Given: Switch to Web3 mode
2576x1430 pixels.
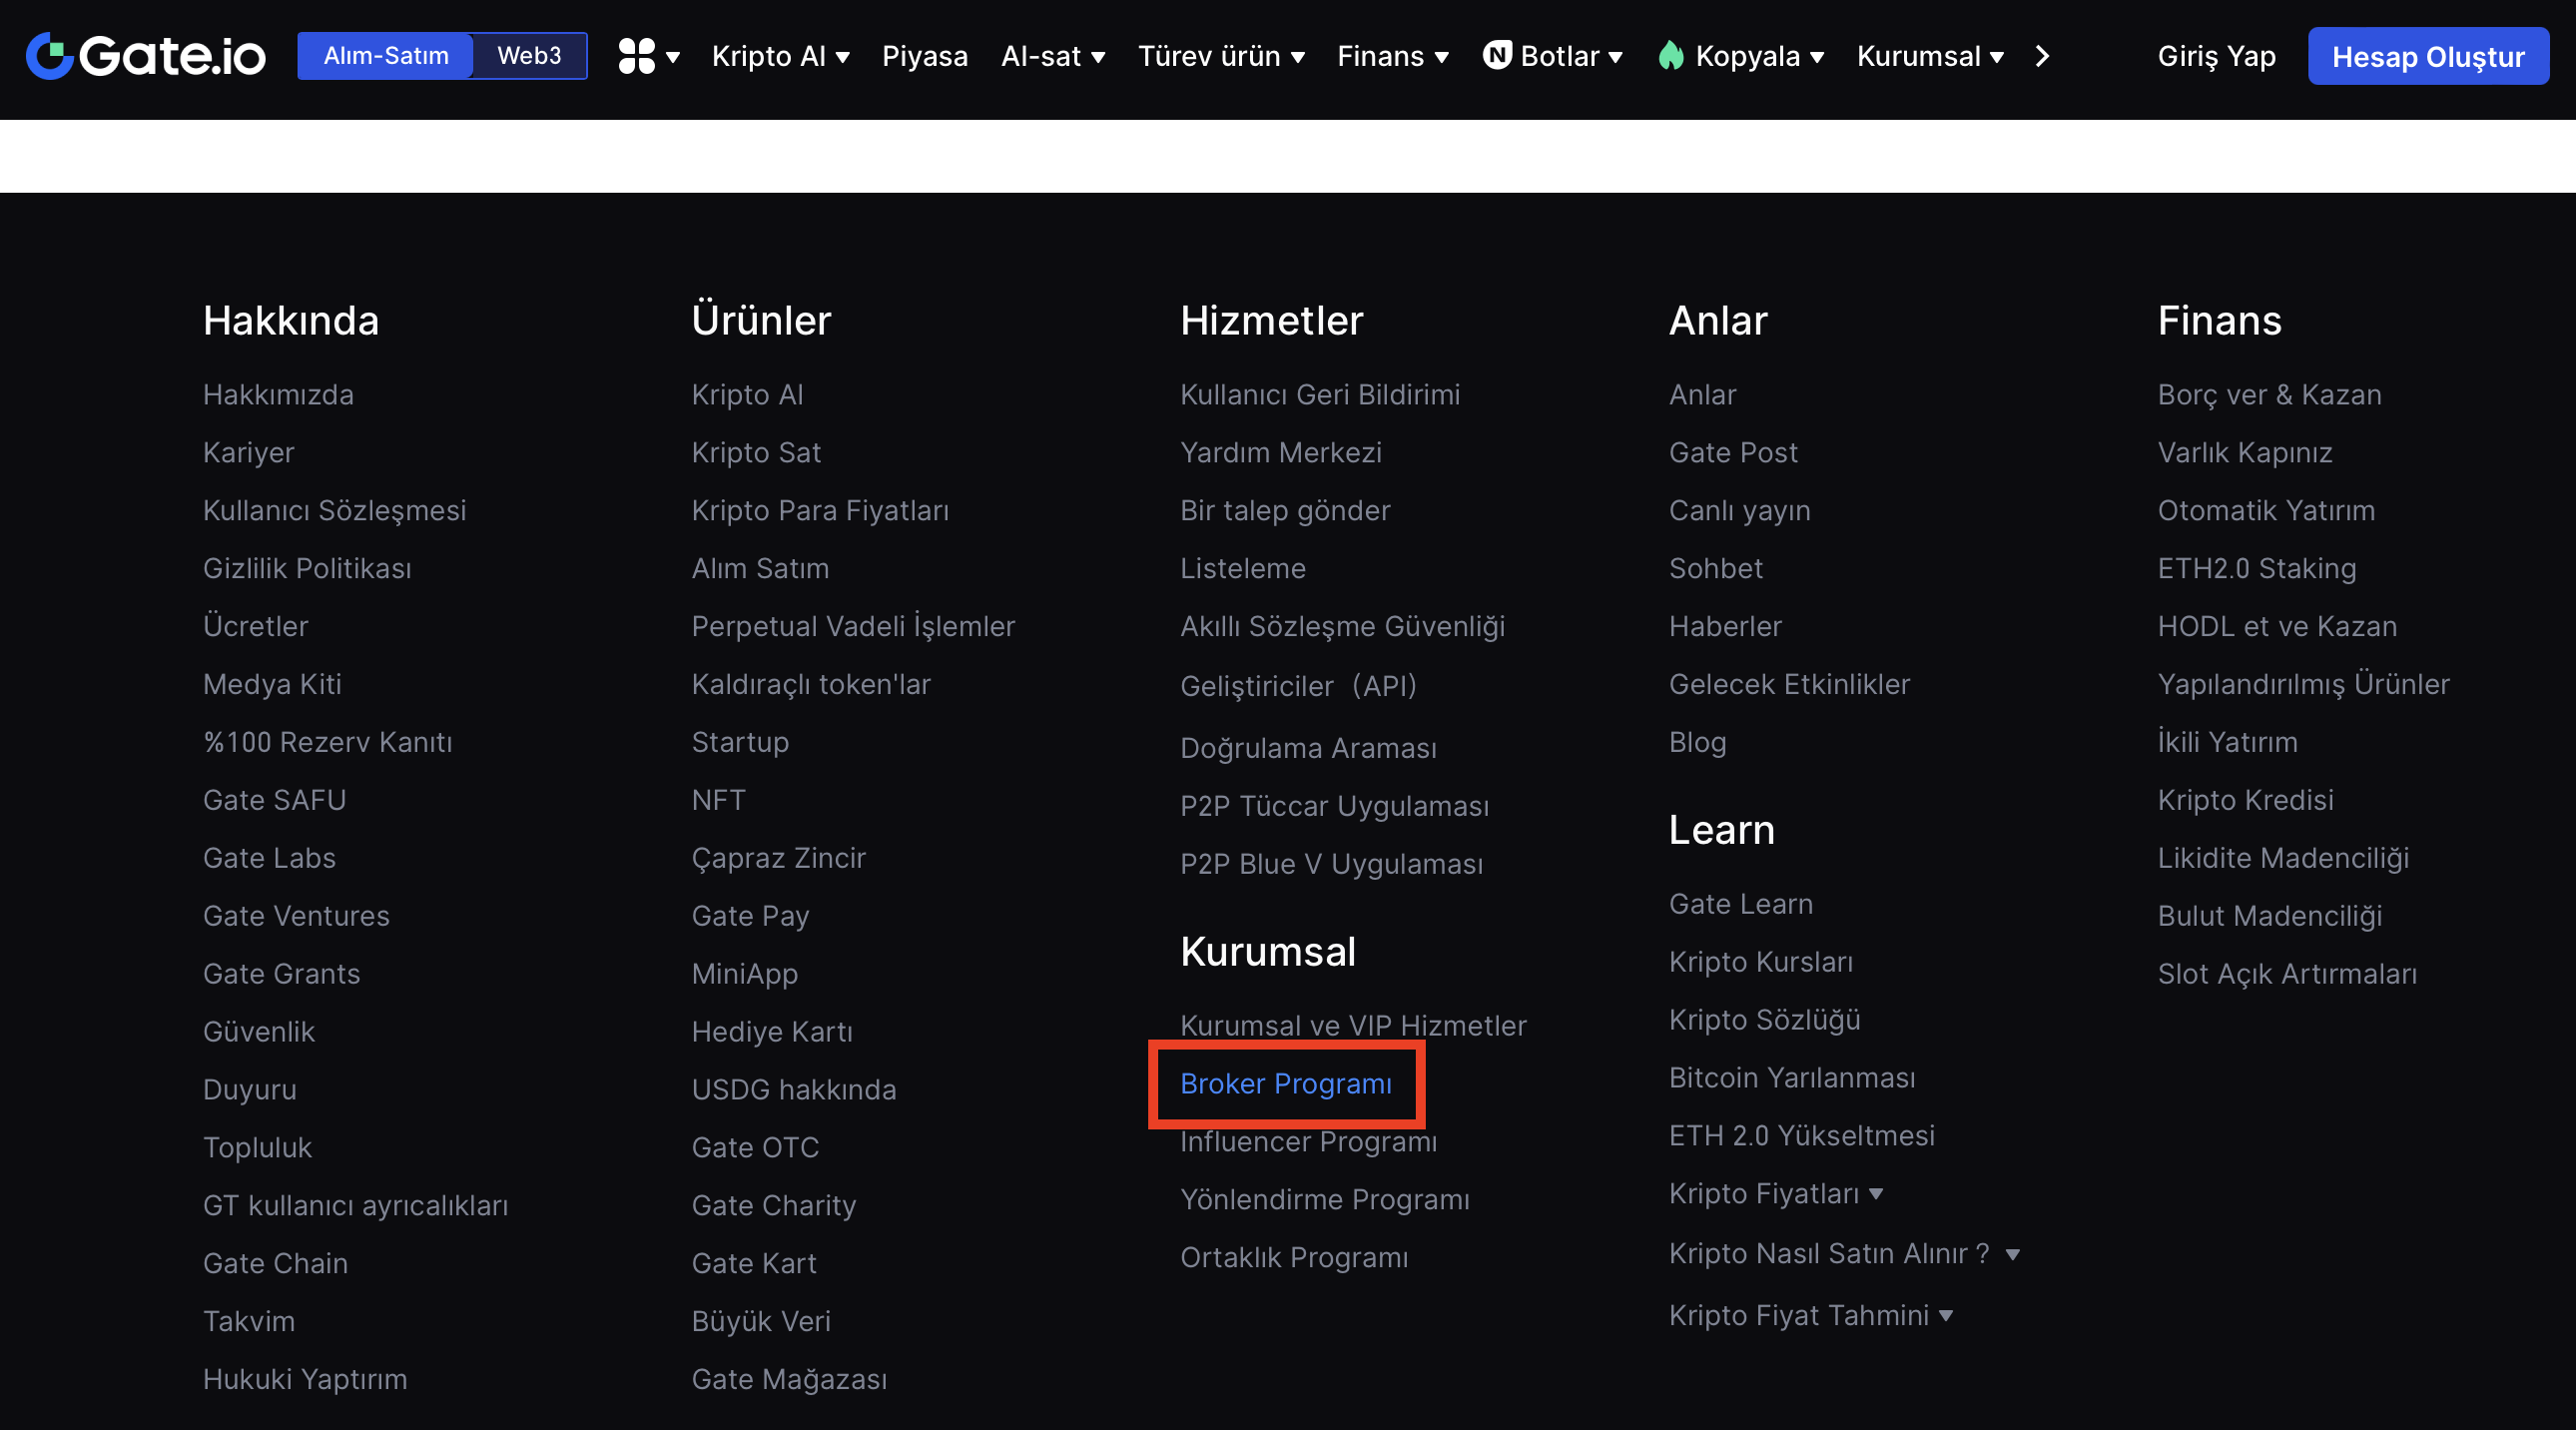Looking at the screenshot, I should point(529,56).
